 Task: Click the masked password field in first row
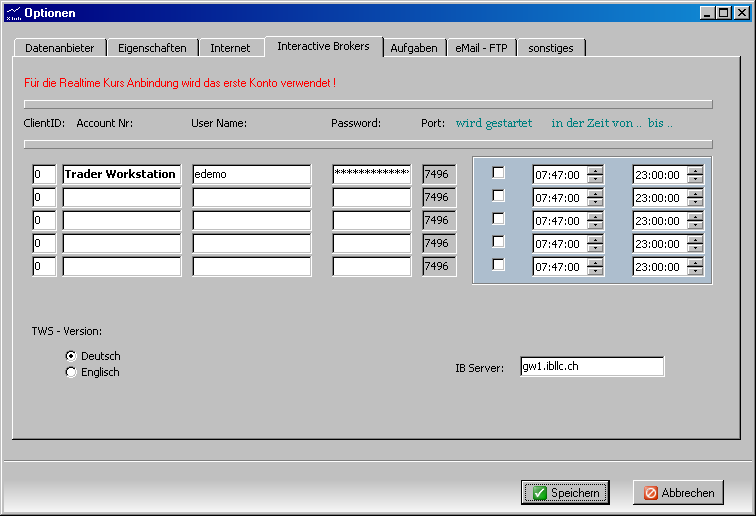(x=372, y=174)
